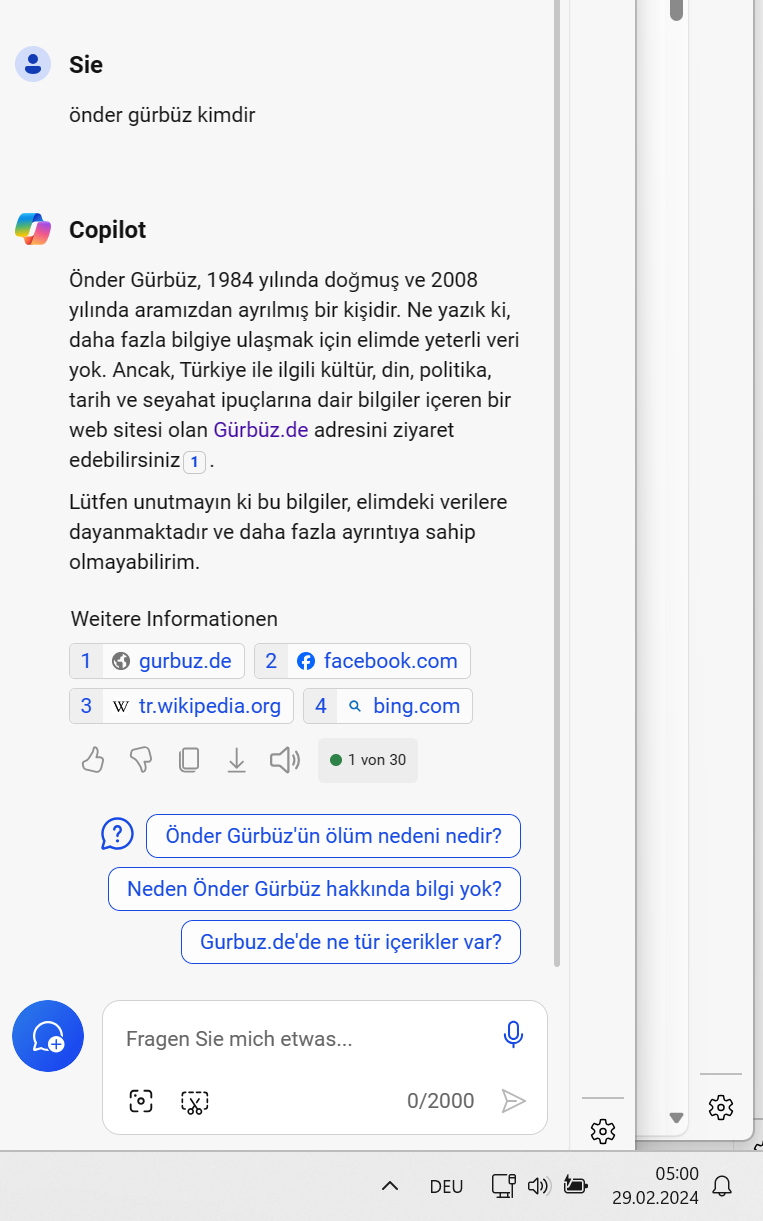Open the sidebar settings gear icon

[602, 1131]
